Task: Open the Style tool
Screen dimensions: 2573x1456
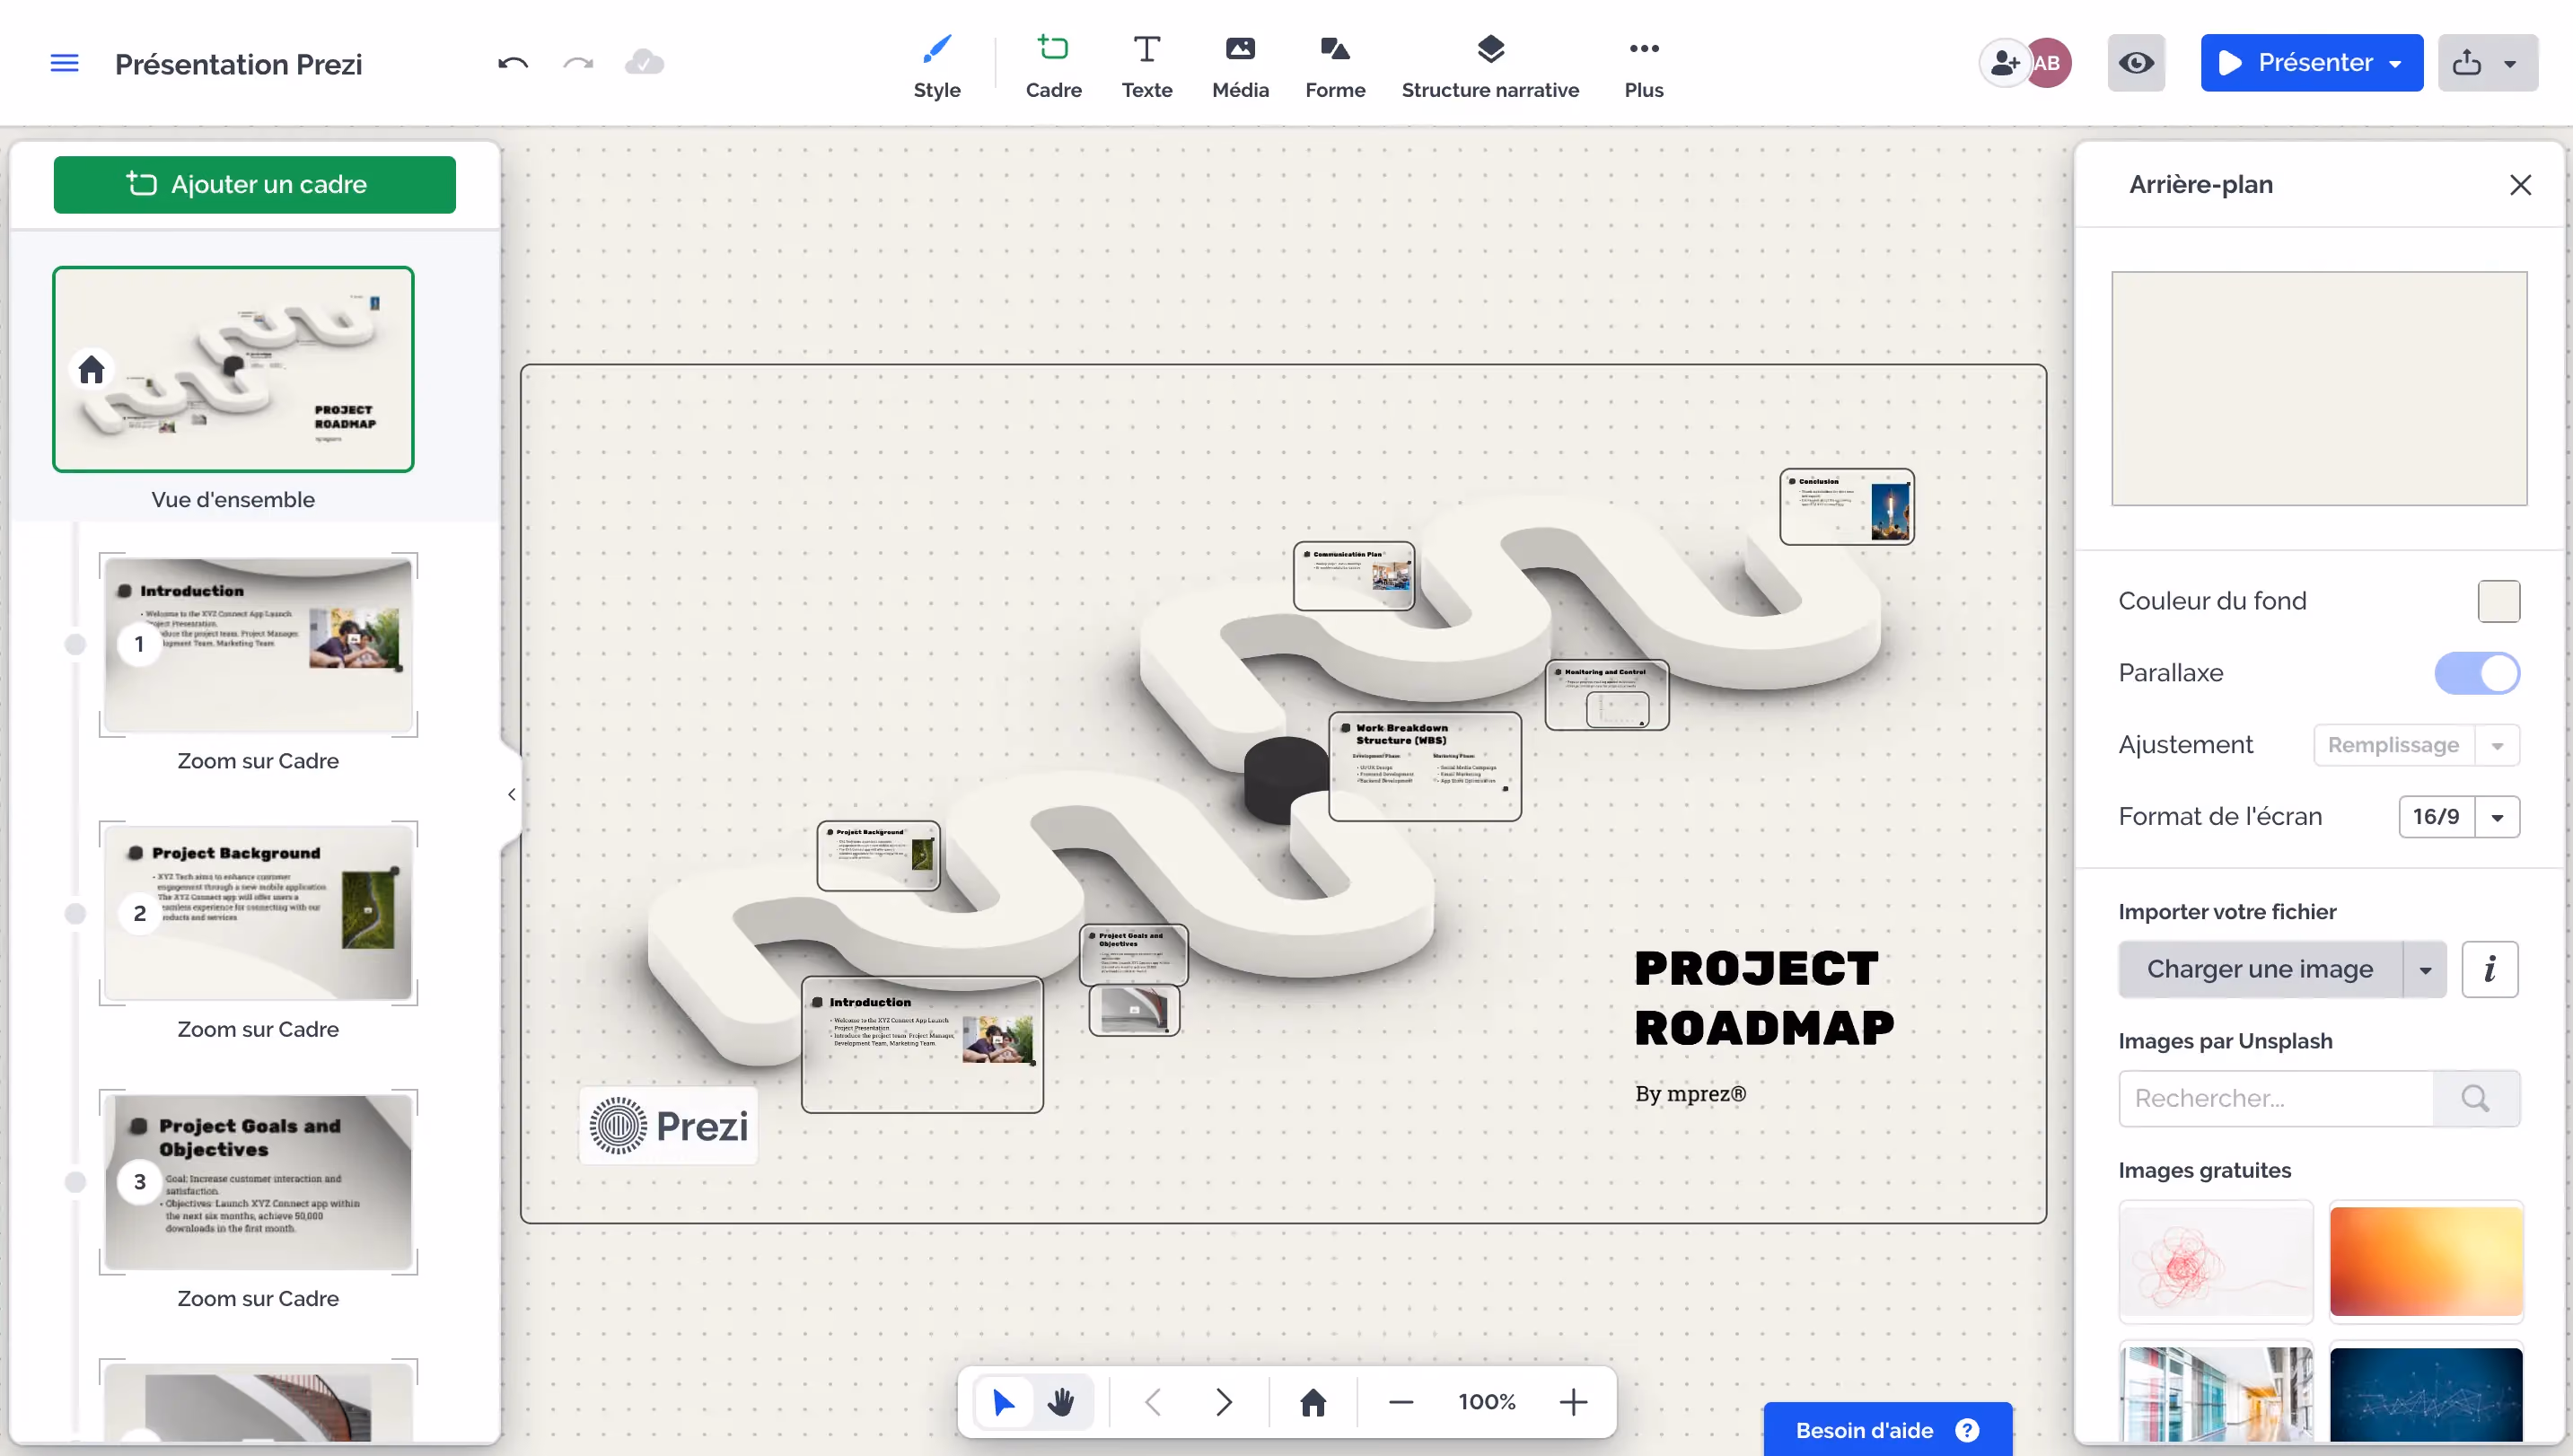Action: click(937, 66)
